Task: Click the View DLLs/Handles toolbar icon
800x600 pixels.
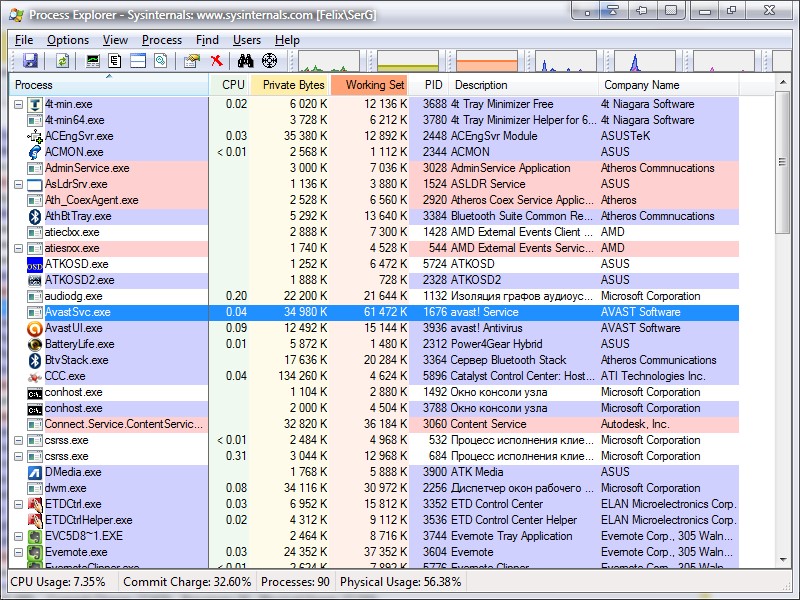Action: pyautogui.click(x=161, y=61)
